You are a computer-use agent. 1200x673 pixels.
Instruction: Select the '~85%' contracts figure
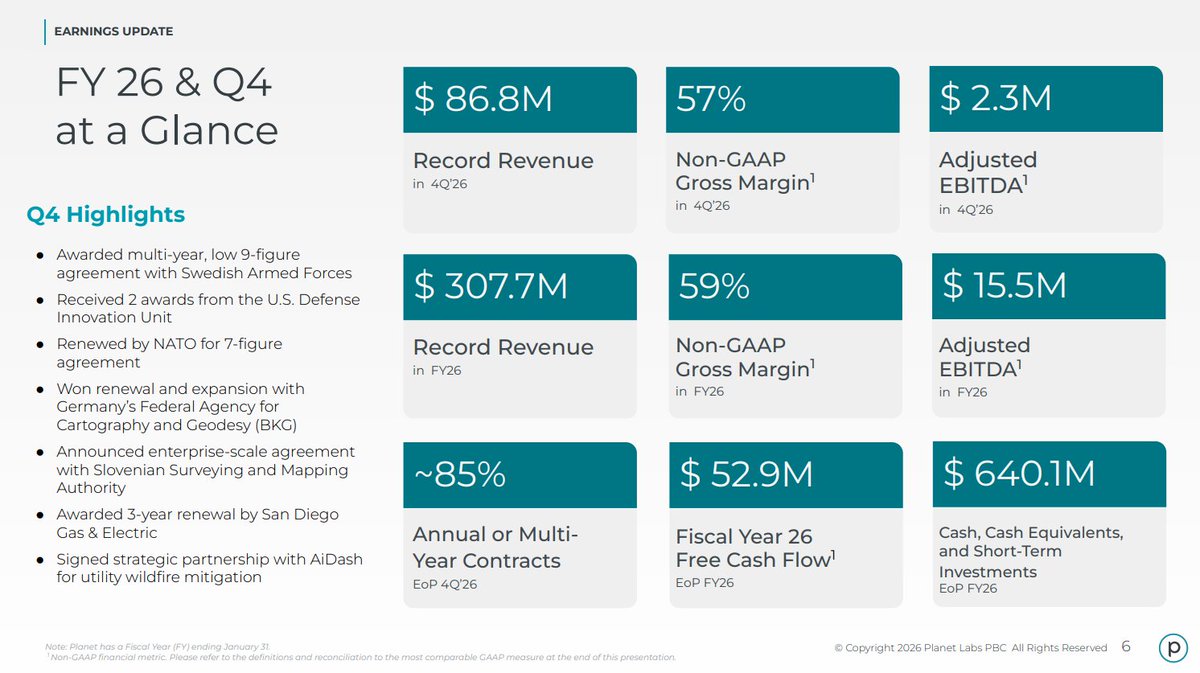[x=460, y=475]
